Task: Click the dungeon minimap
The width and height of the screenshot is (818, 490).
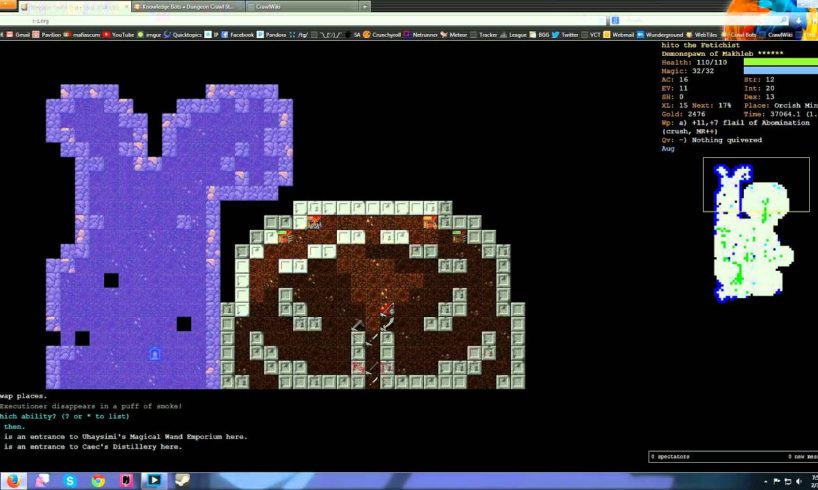Action: click(x=754, y=232)
